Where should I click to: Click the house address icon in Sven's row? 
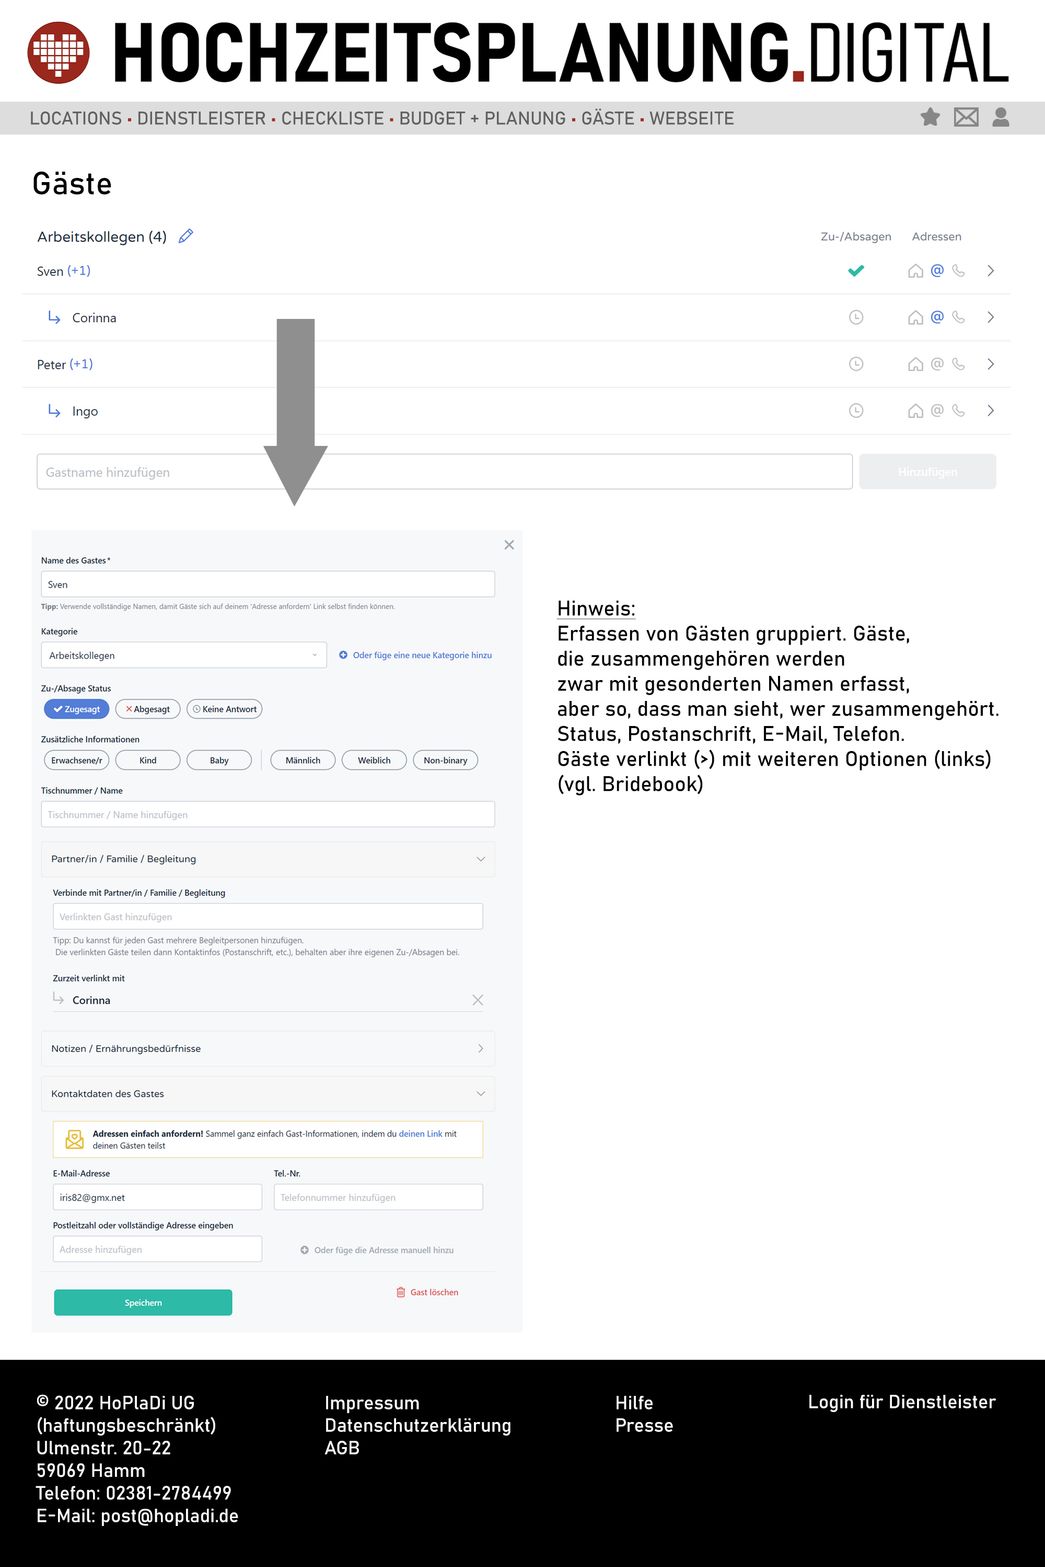coord(915,271)
